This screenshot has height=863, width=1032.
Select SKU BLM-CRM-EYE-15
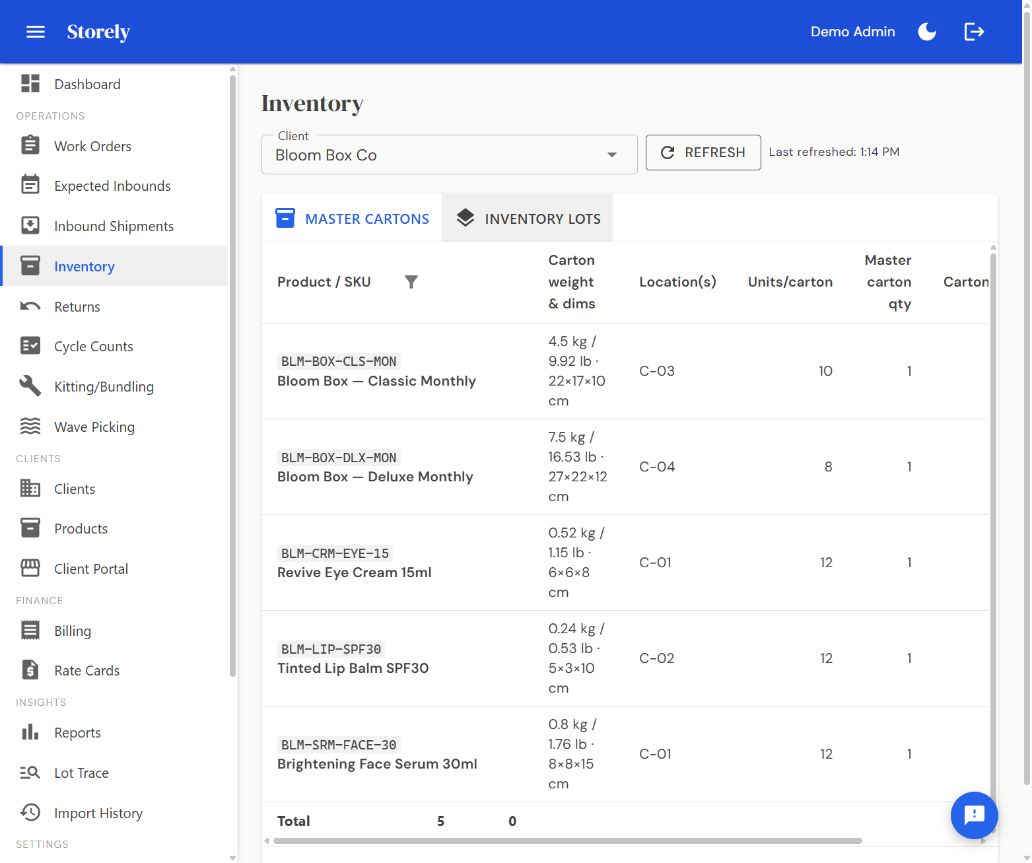(x=335, y=554)
